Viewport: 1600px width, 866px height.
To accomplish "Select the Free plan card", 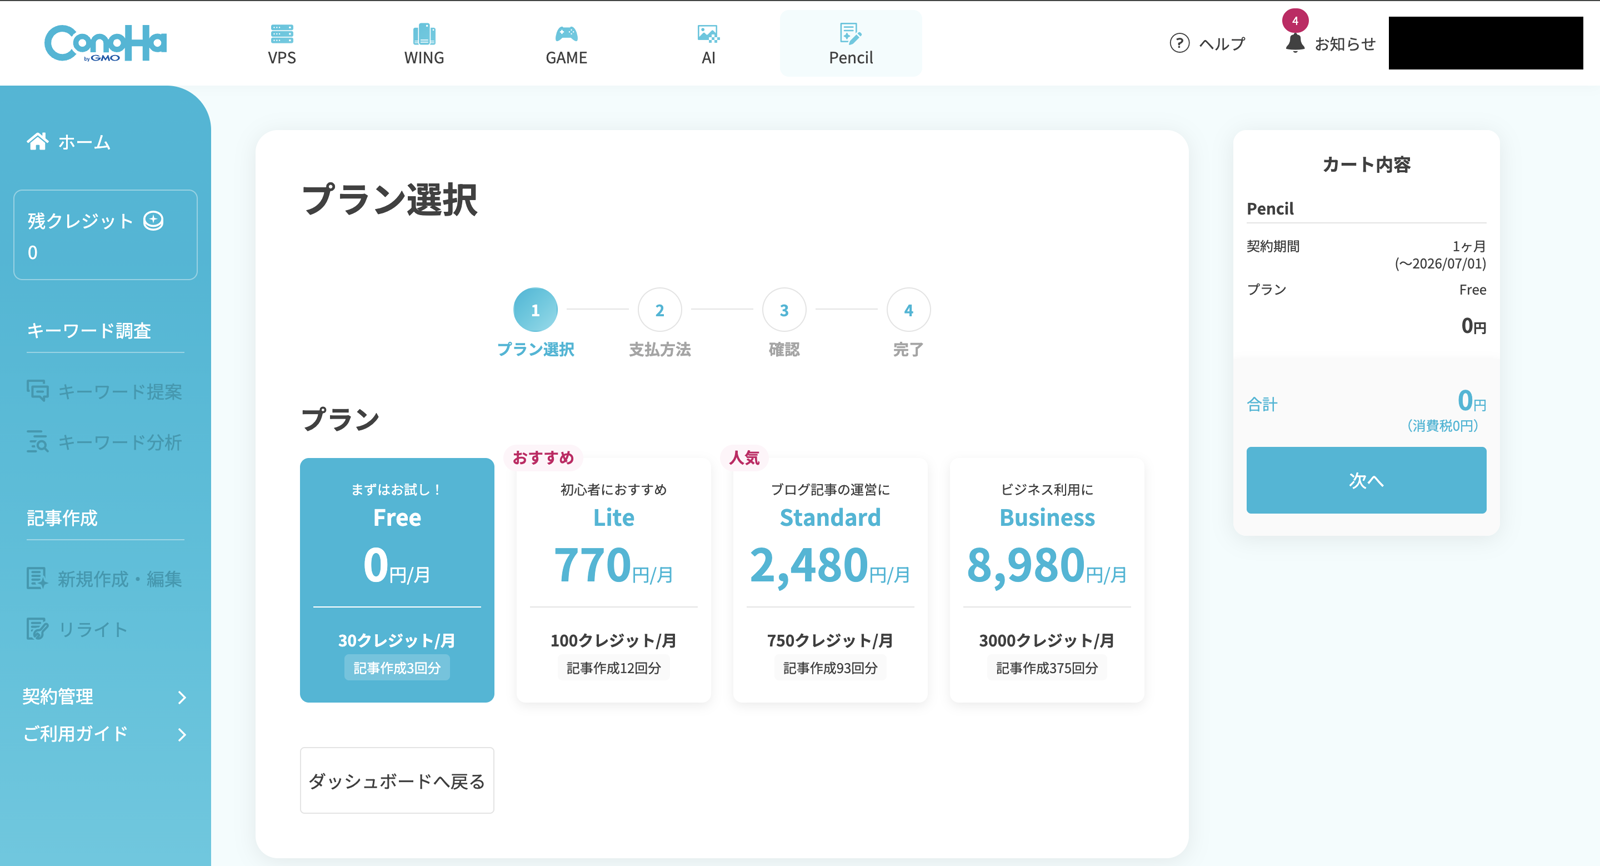I will coord(397,580).
